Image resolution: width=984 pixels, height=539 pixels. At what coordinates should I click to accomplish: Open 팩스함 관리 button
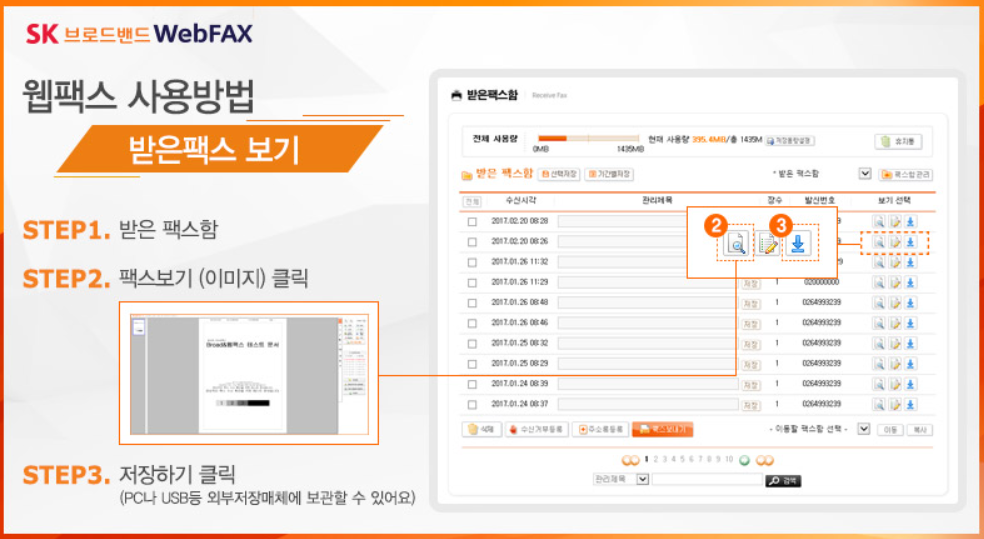coord(905,174)
